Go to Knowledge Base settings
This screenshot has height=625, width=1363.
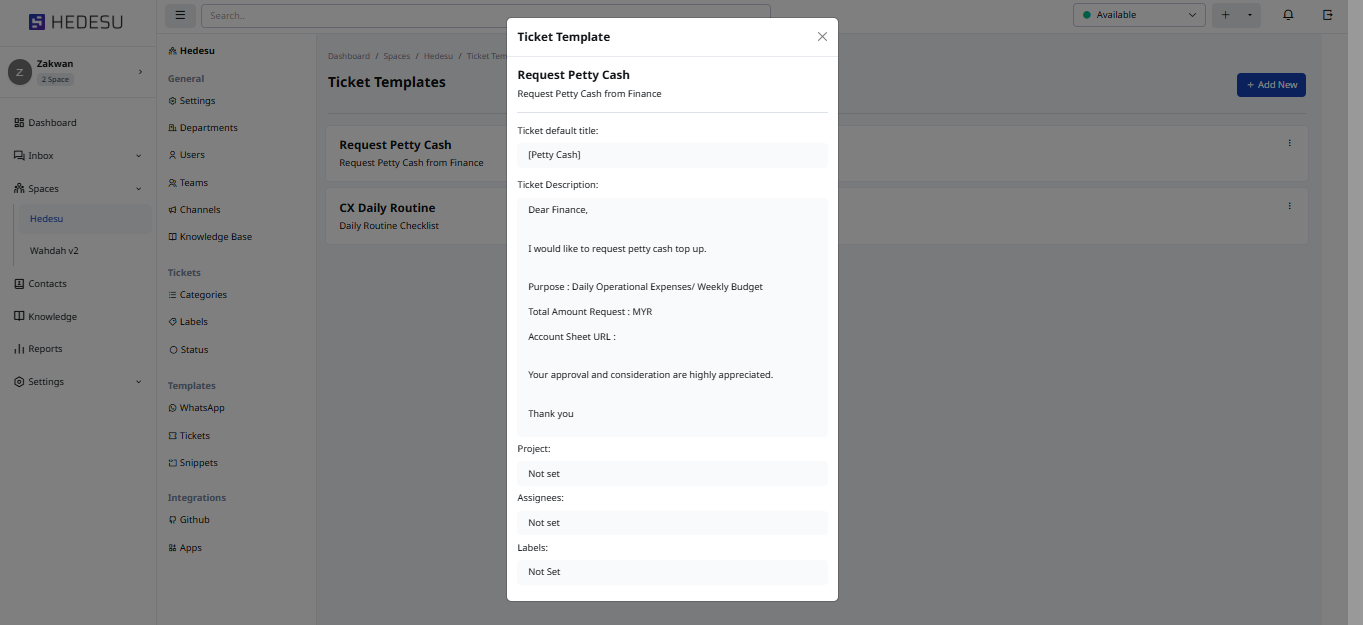coord(215,237)
